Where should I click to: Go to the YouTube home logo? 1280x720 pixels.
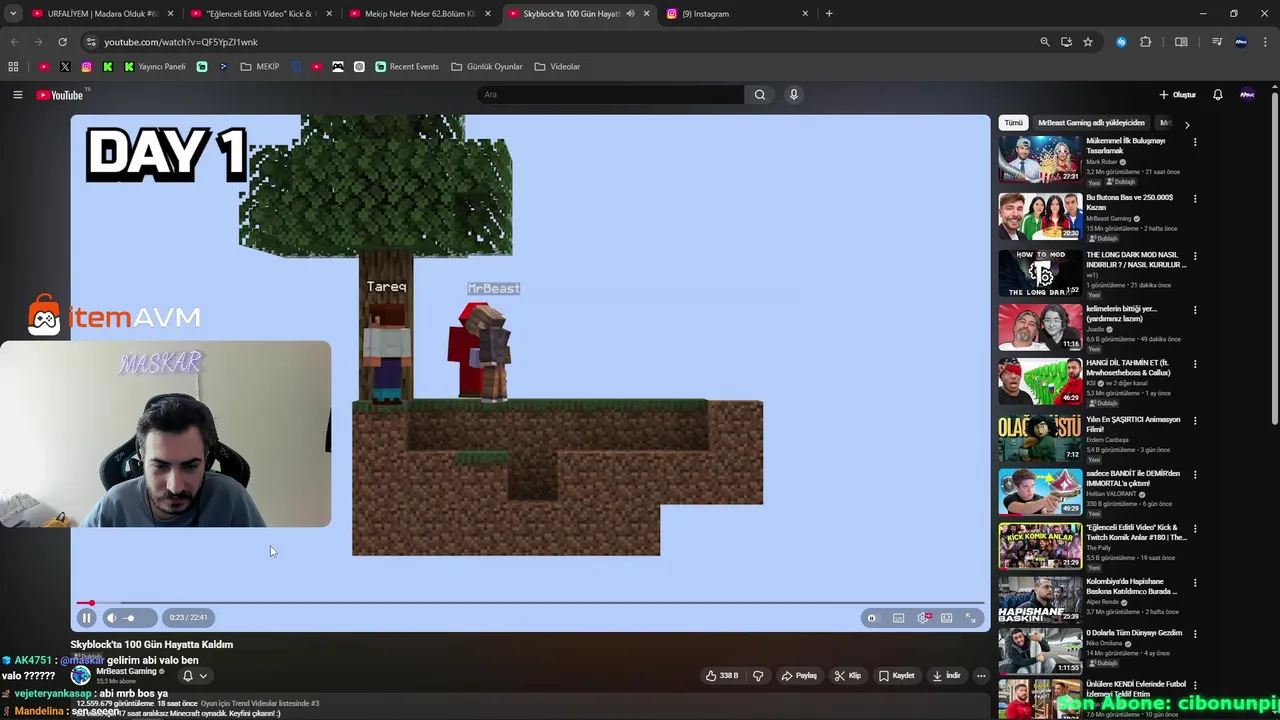tap(60, 95)
